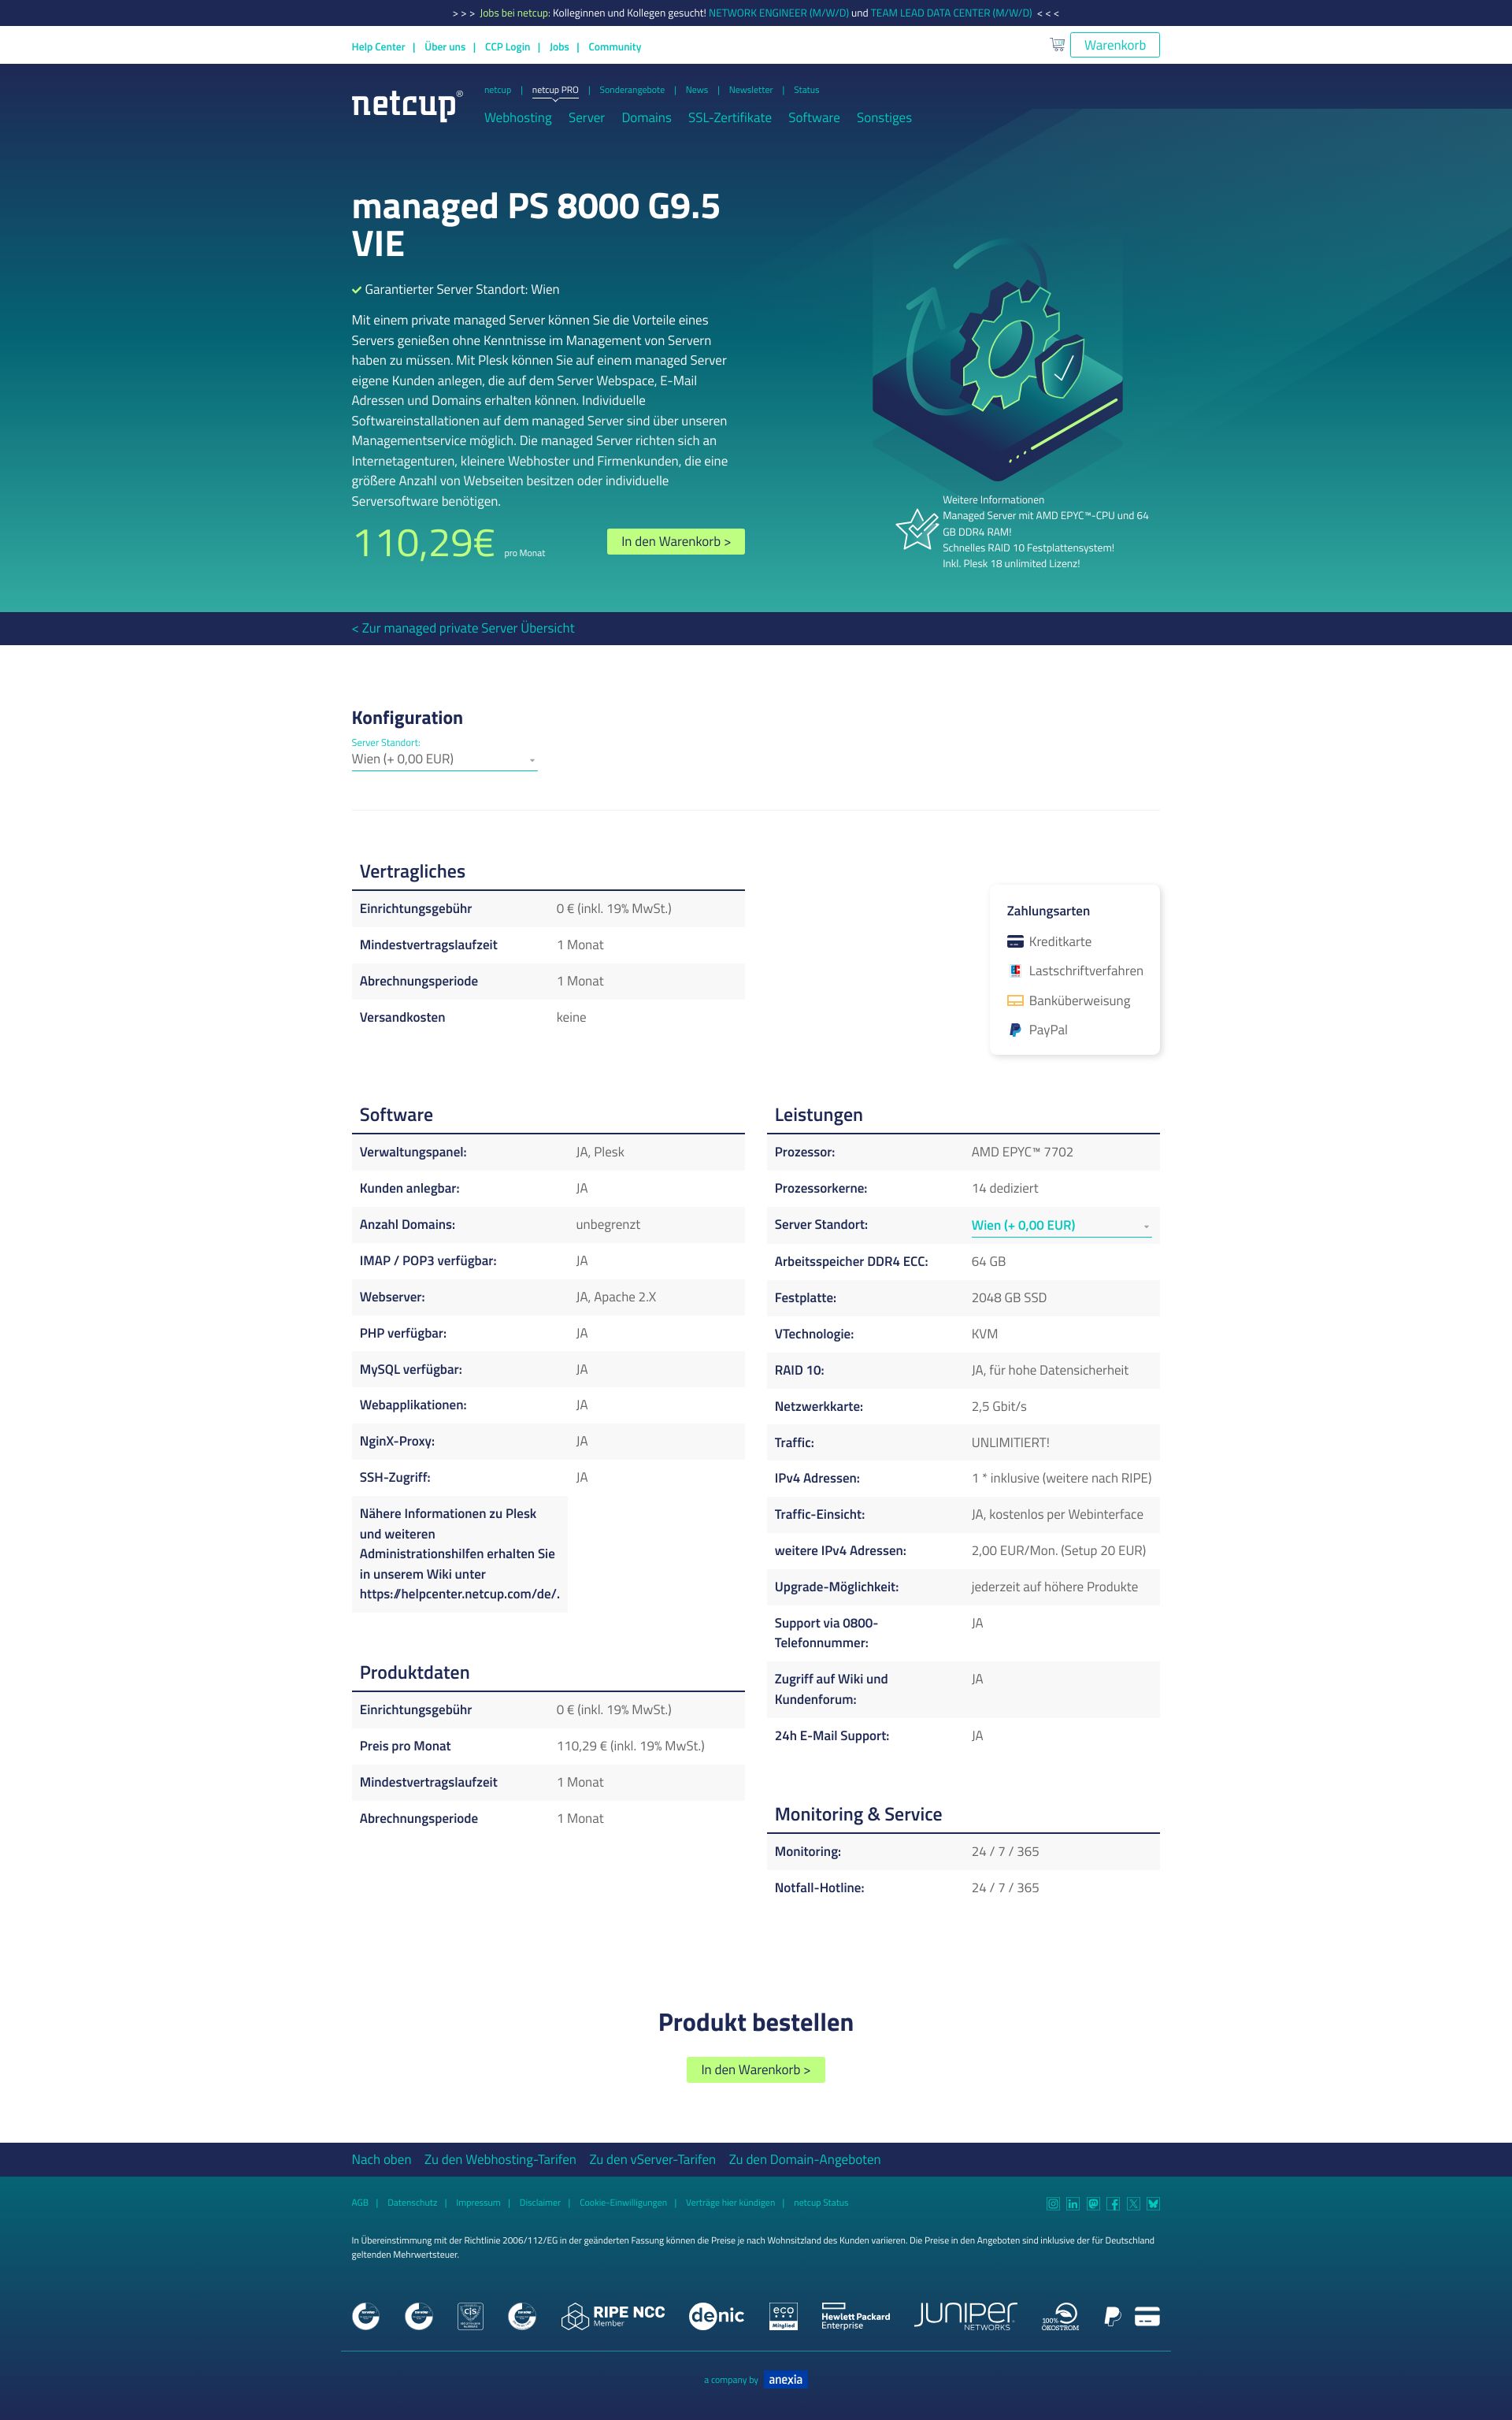Viewport: 1512px width, 2420px height.
Task: Click the netcup logo
Action: coord(407,105)
